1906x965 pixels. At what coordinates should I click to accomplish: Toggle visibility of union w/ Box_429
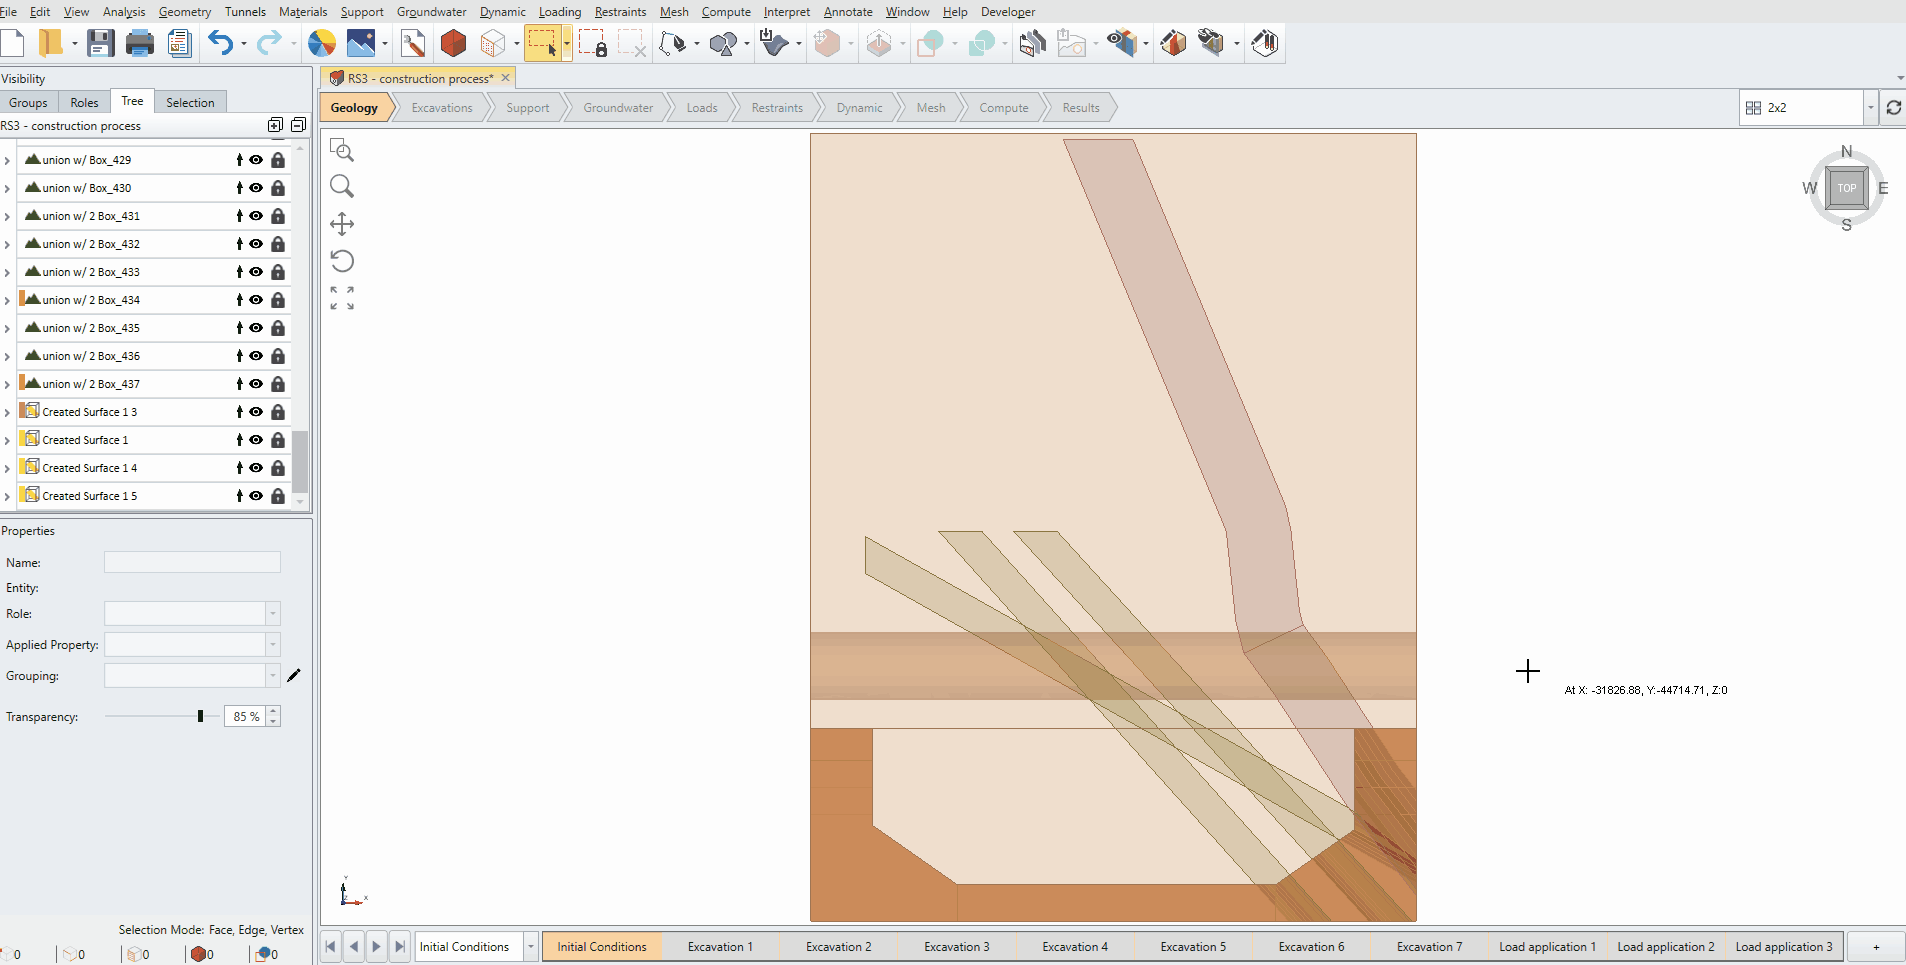(256, 160)
